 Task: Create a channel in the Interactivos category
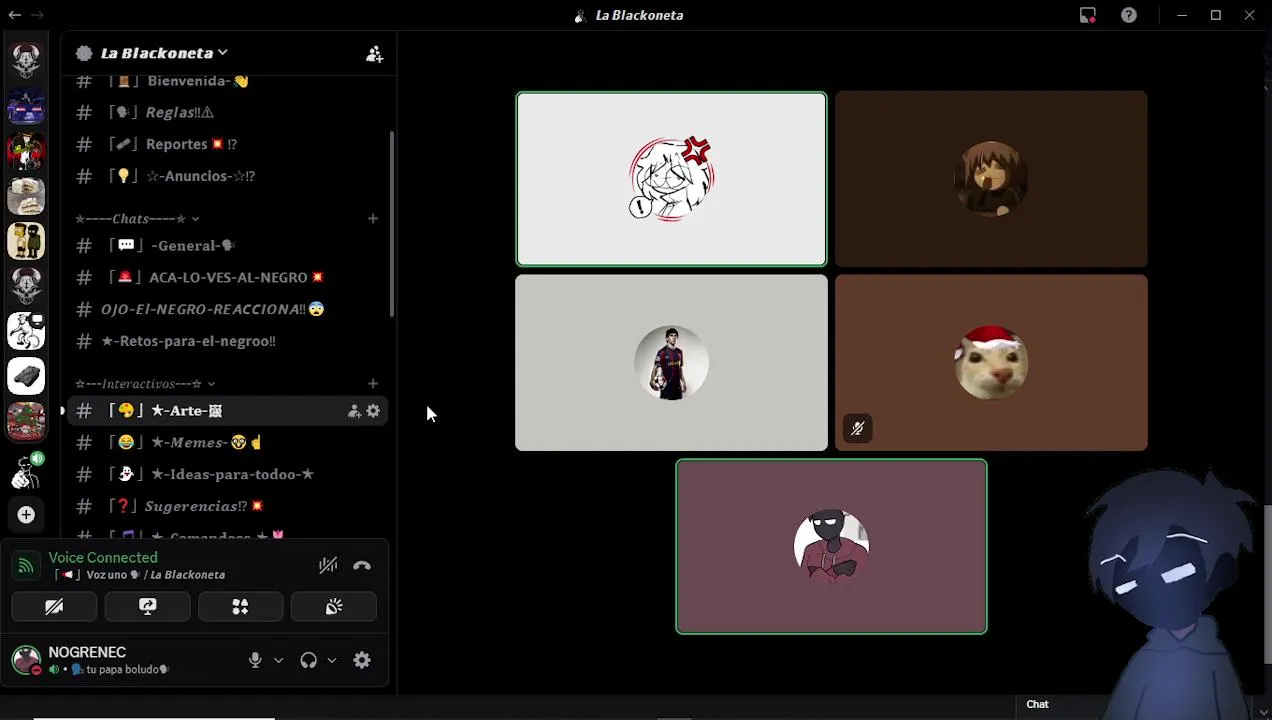tap(373, 384)
